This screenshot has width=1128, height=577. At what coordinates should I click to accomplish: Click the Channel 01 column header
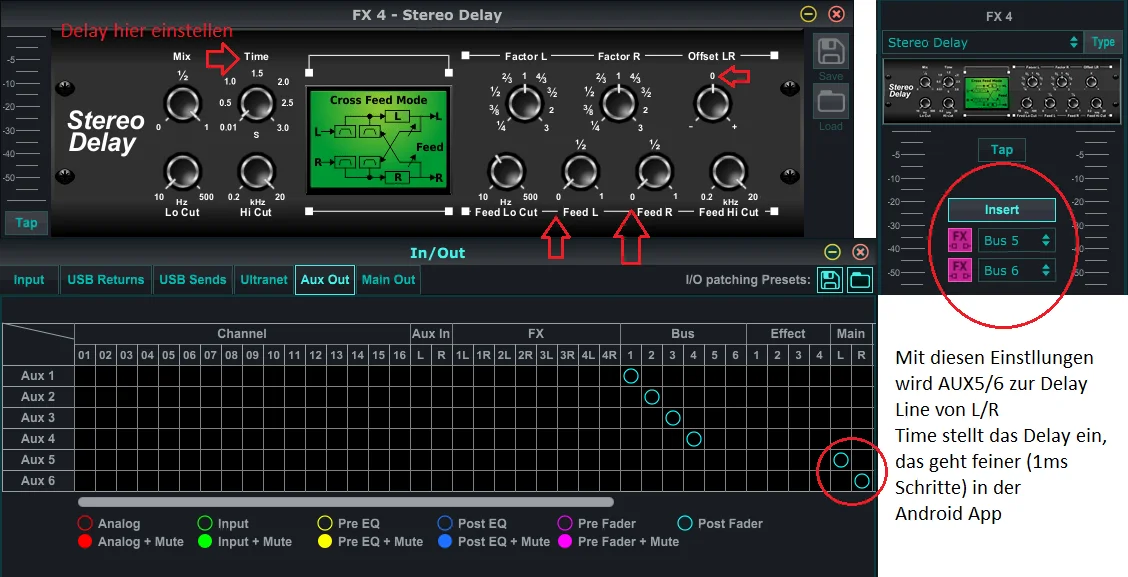[x=85, y=355]
